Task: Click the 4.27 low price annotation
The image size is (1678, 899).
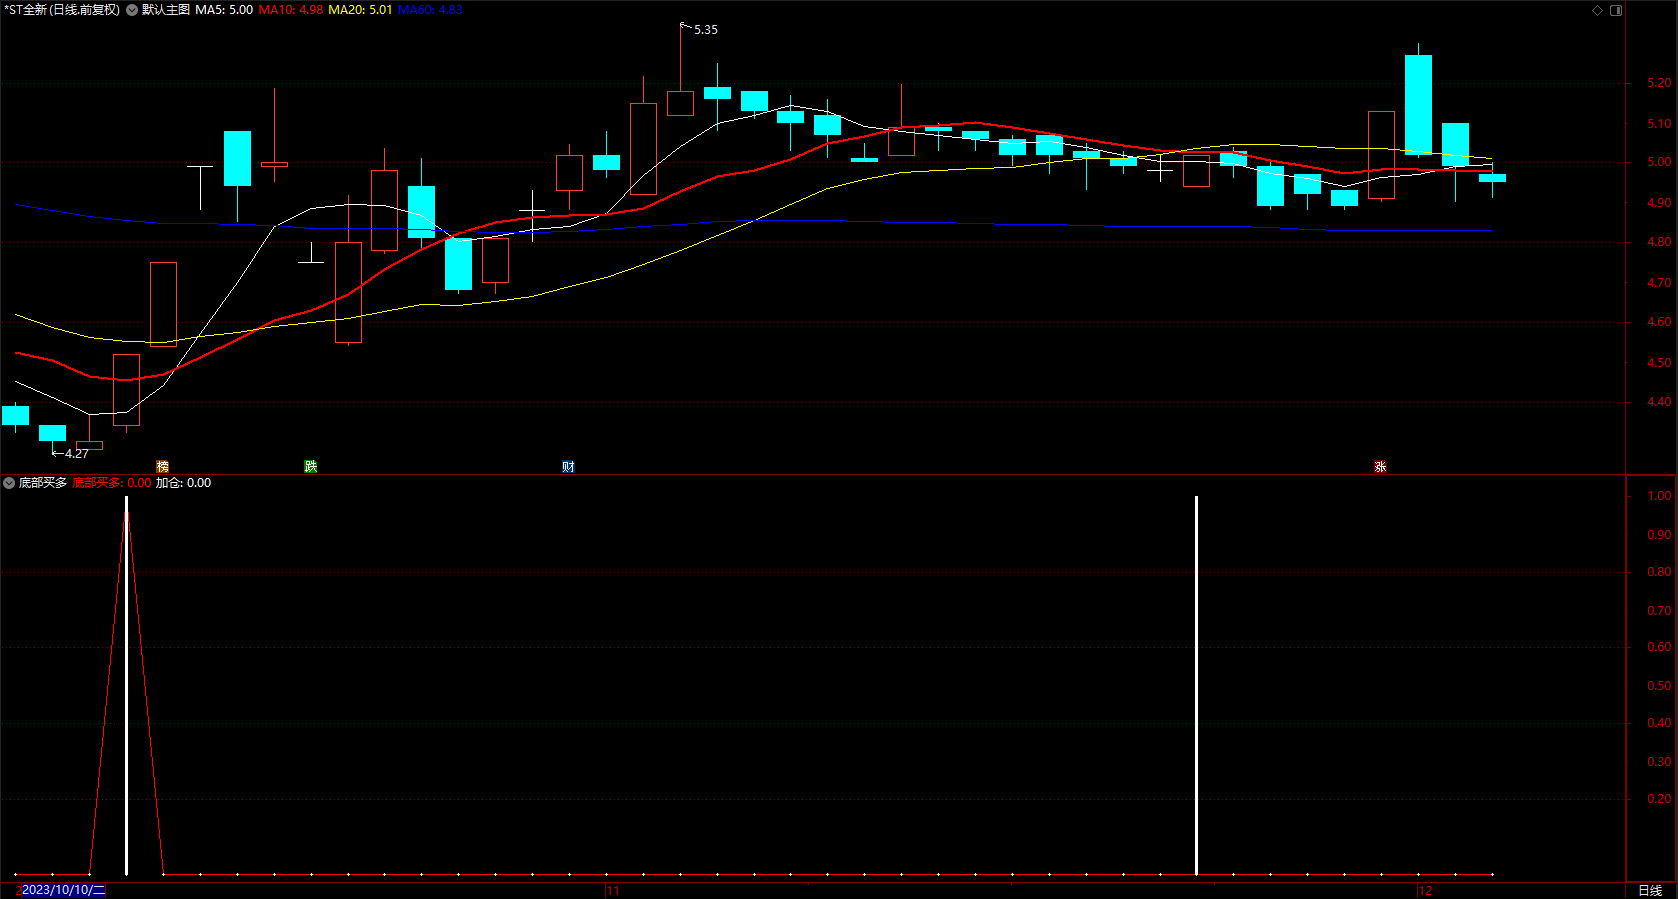Action: pos(77,454)
